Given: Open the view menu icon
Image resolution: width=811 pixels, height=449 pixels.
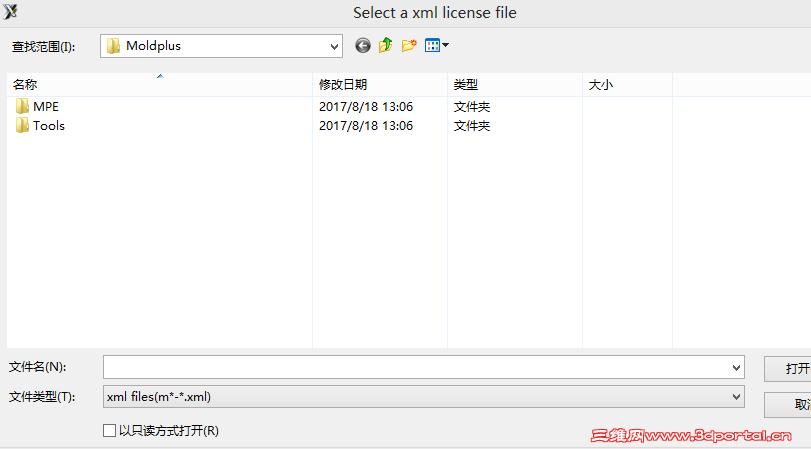Looking at the screenshot, I should (437, 46).
